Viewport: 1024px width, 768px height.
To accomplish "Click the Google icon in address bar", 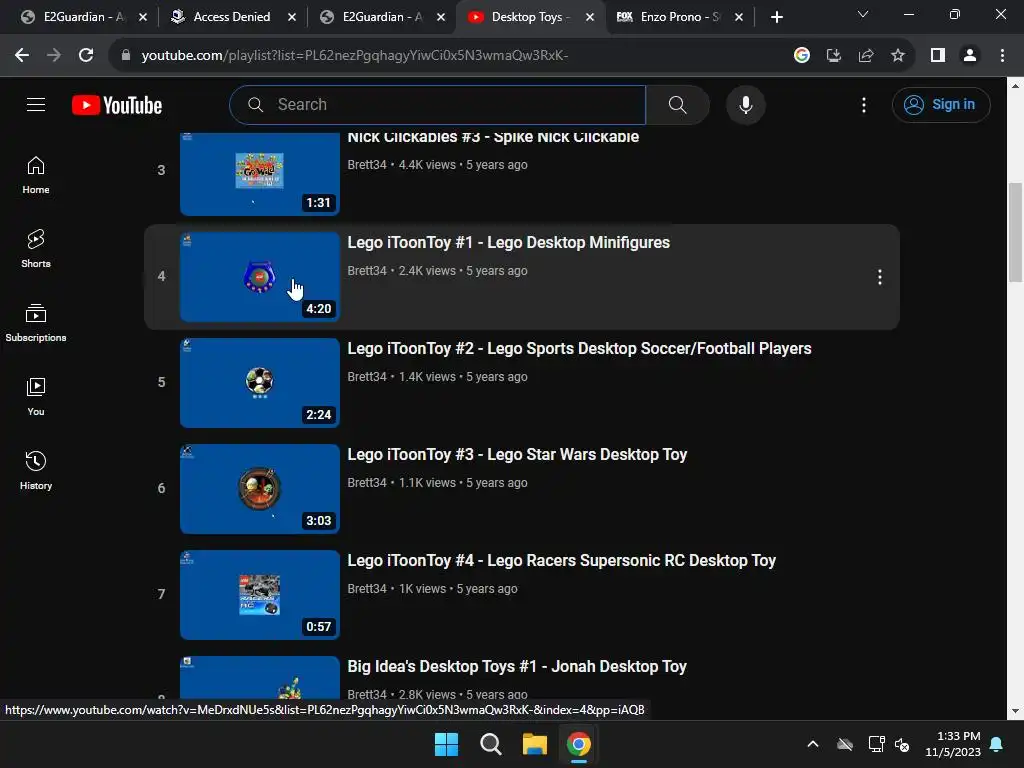I will point(802,56).
